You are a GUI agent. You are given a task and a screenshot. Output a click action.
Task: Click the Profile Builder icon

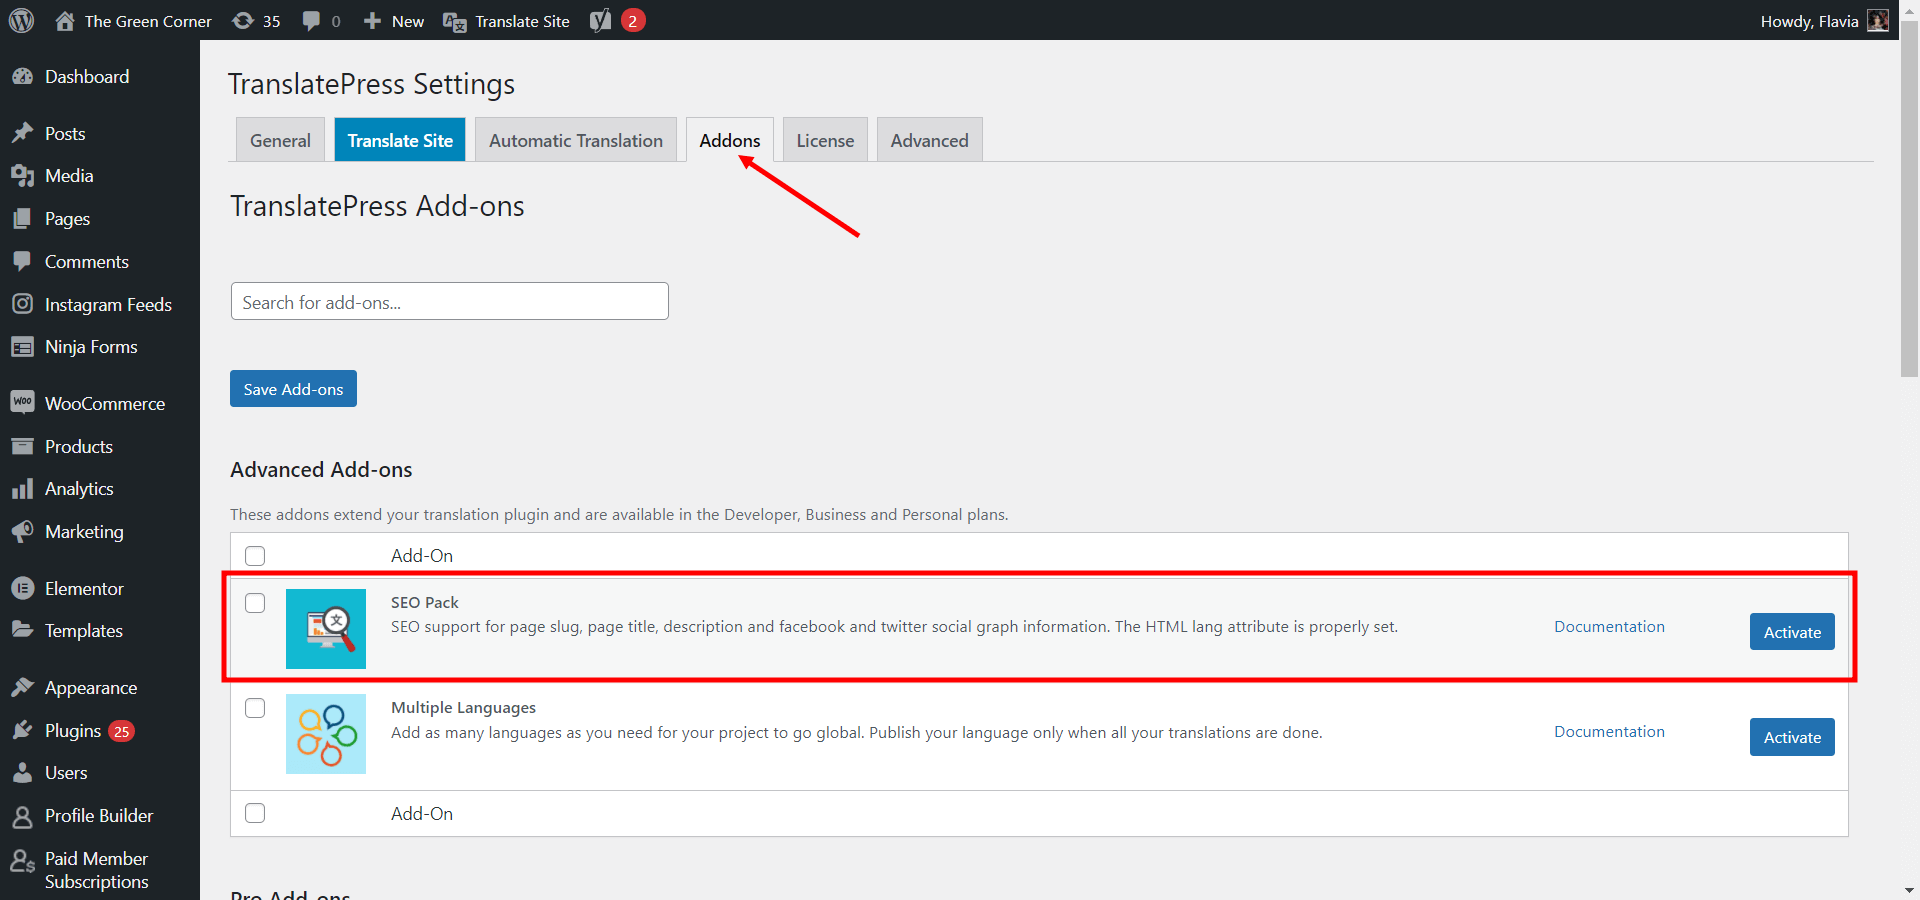click(23, 816)
